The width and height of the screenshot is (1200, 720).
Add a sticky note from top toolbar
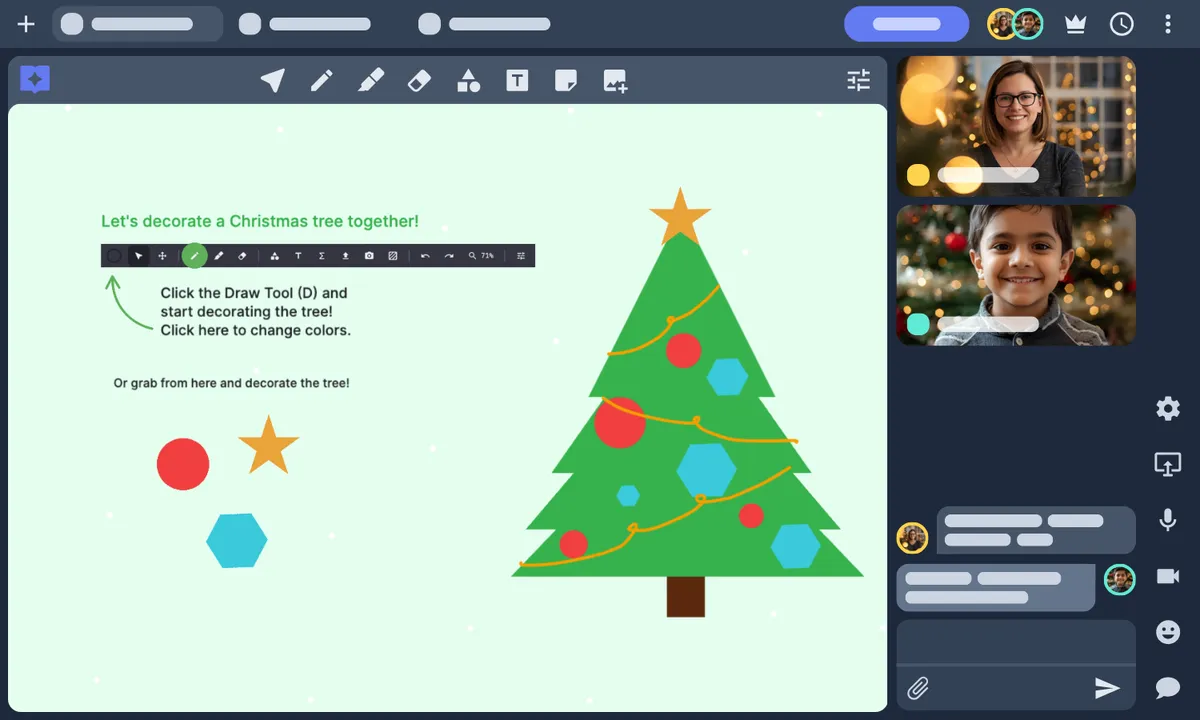pyautogui.click(x=566, y=80)
